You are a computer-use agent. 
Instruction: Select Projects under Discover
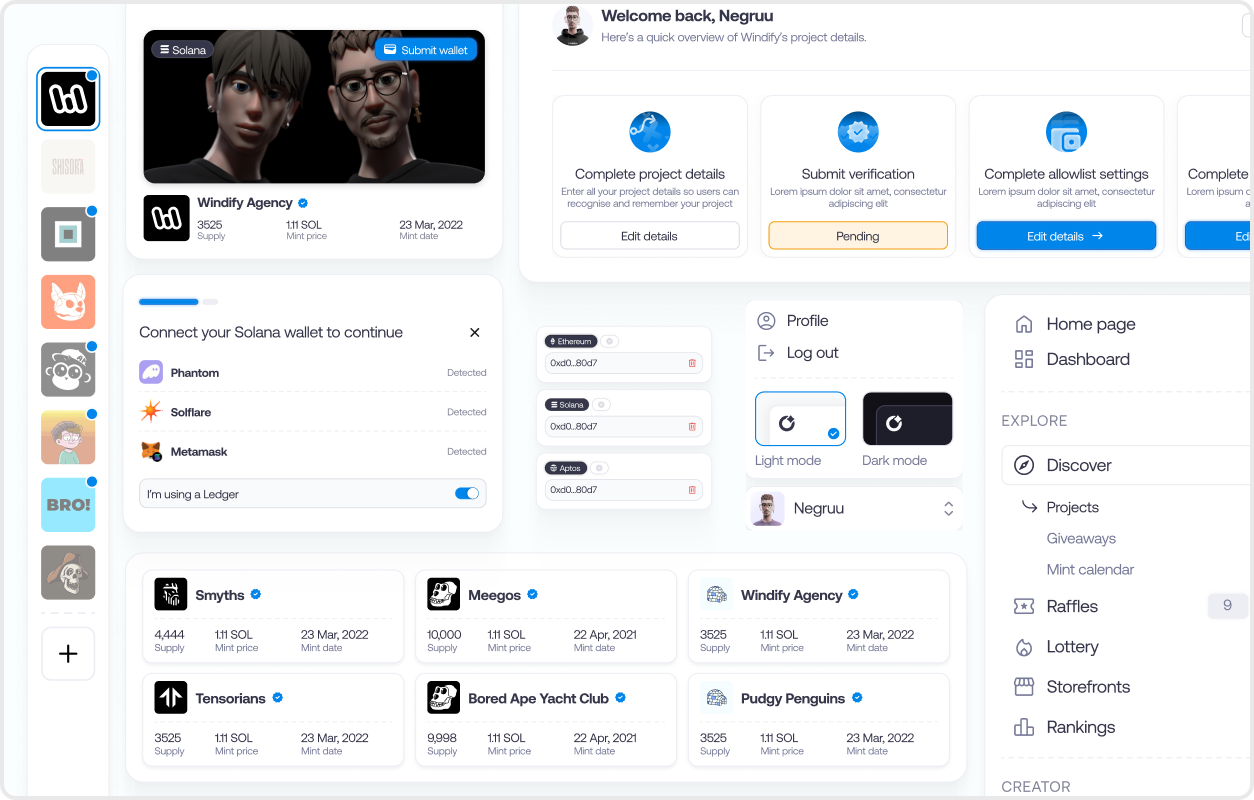1073,508
